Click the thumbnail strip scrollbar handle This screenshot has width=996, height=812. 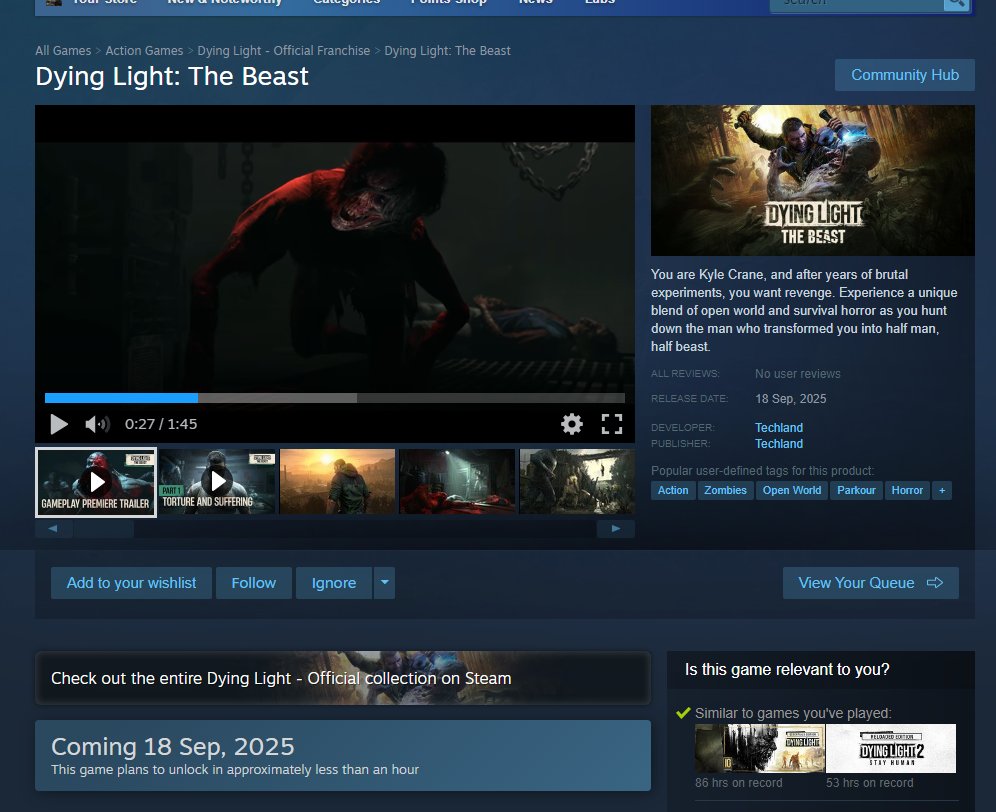[x=104, y=529]
